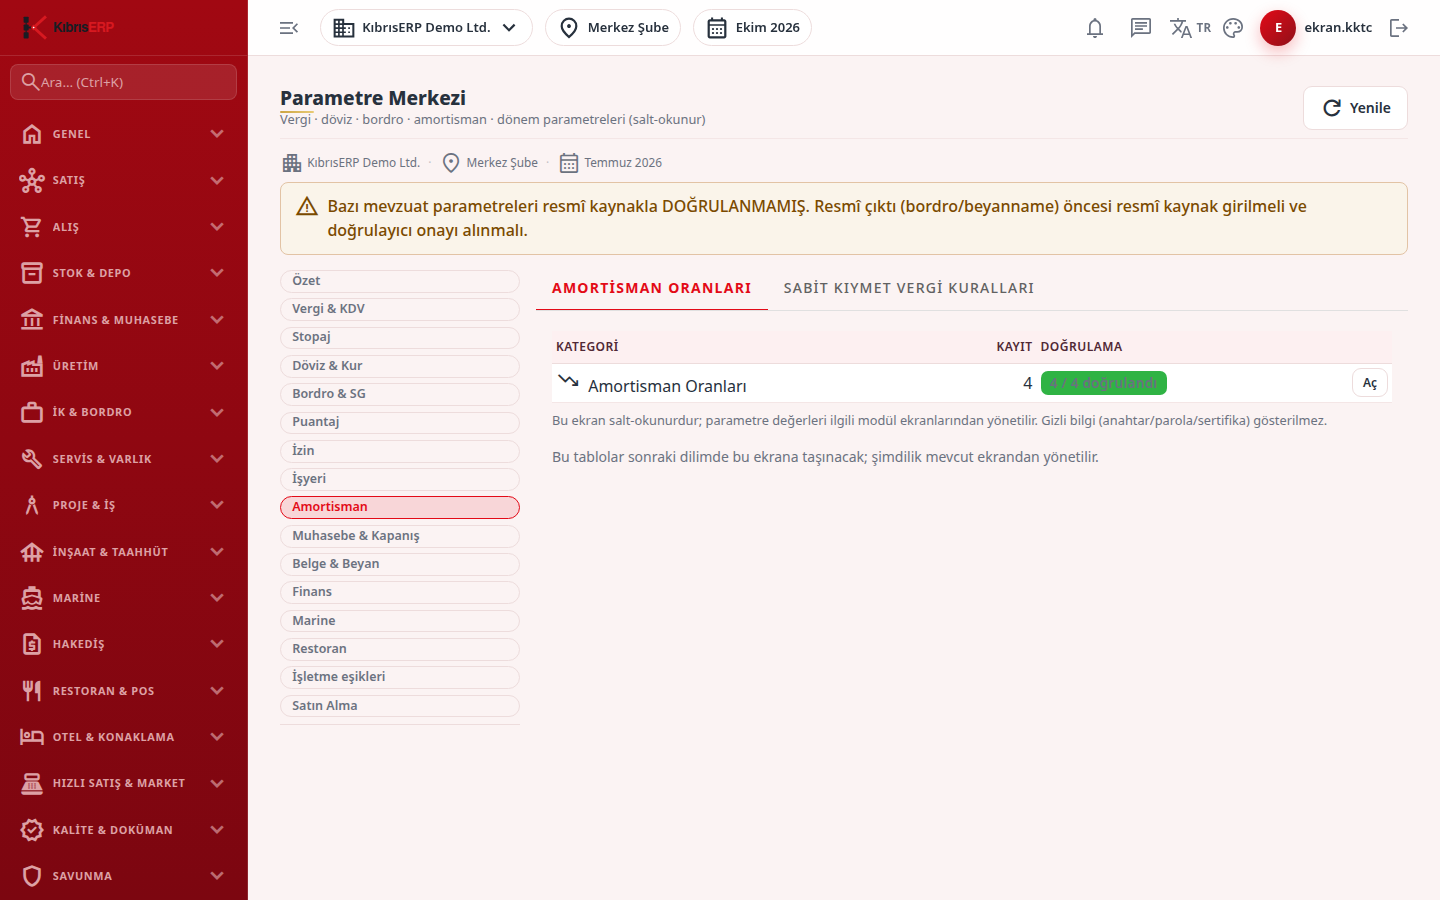This screenshot has height=900, width=1440.
Task: Open Finans & Muhasebe bank icon
Action: tap(32, 320)
